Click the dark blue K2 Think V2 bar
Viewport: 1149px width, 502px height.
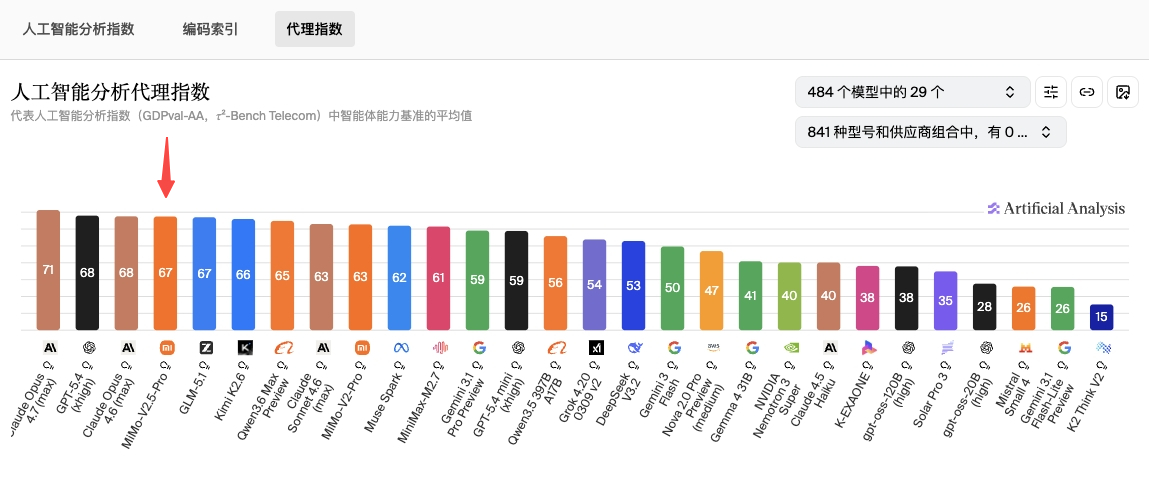pyautogui.click(x=1102, y=317)
